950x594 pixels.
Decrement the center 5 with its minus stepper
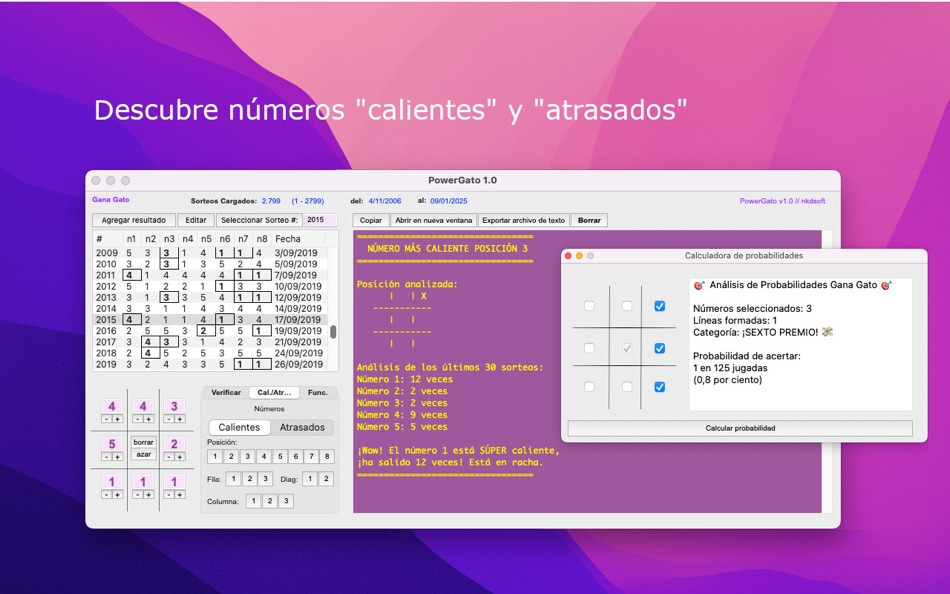pos(106,455)
